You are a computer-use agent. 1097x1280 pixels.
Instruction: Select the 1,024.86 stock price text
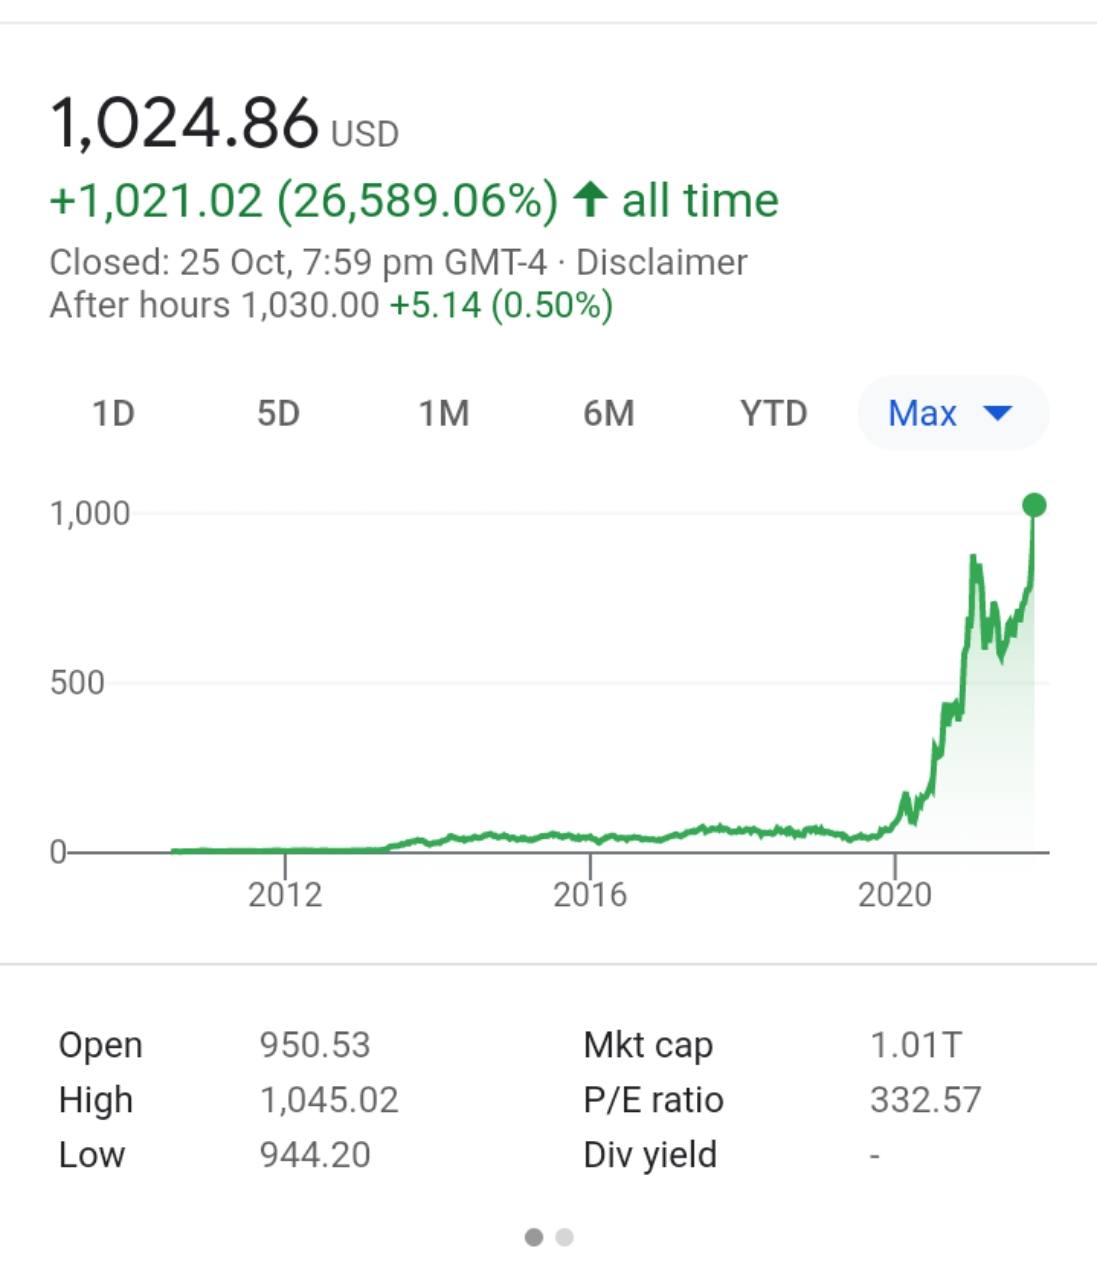coord(184,124)
